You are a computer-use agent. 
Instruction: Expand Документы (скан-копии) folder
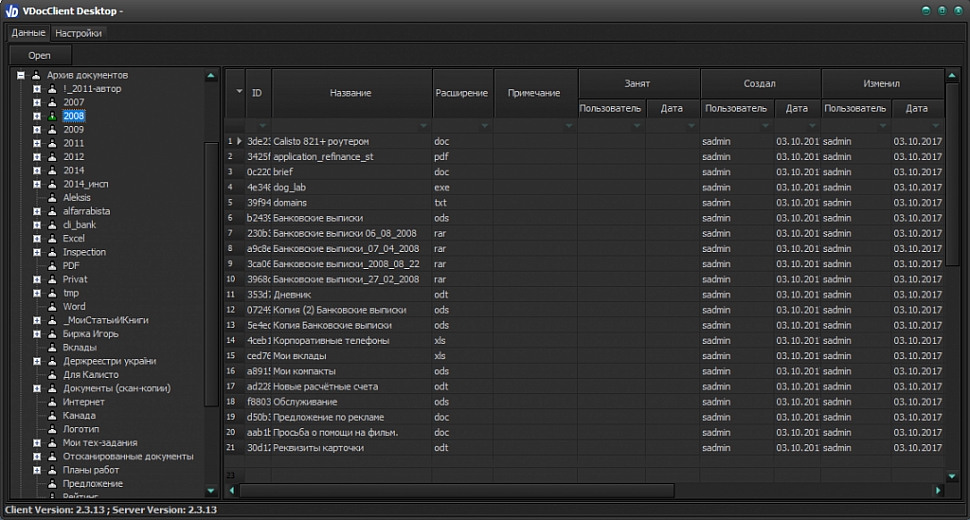coord(36,388)
